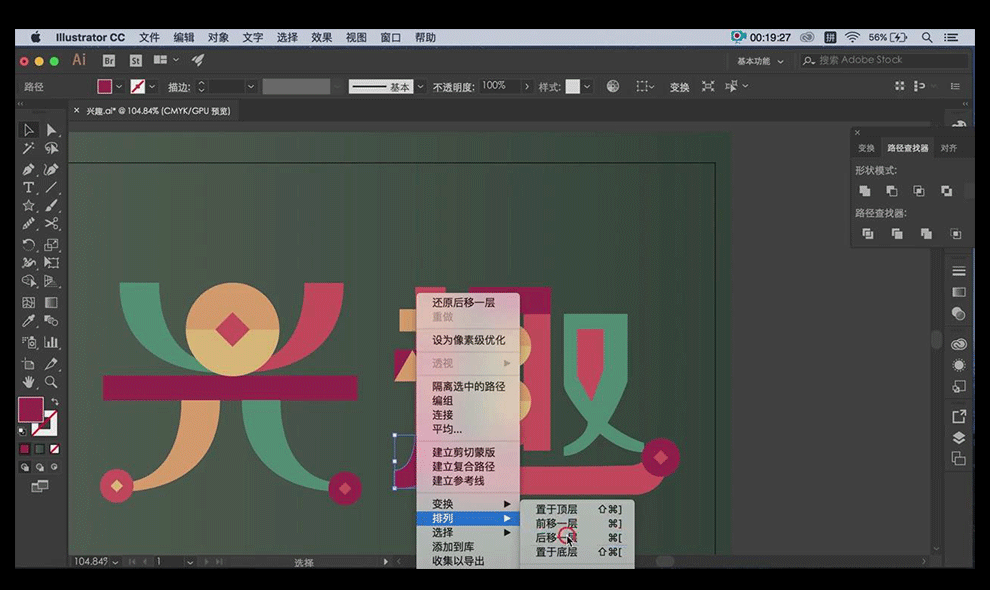Select the Pen tool

point(28,169)
